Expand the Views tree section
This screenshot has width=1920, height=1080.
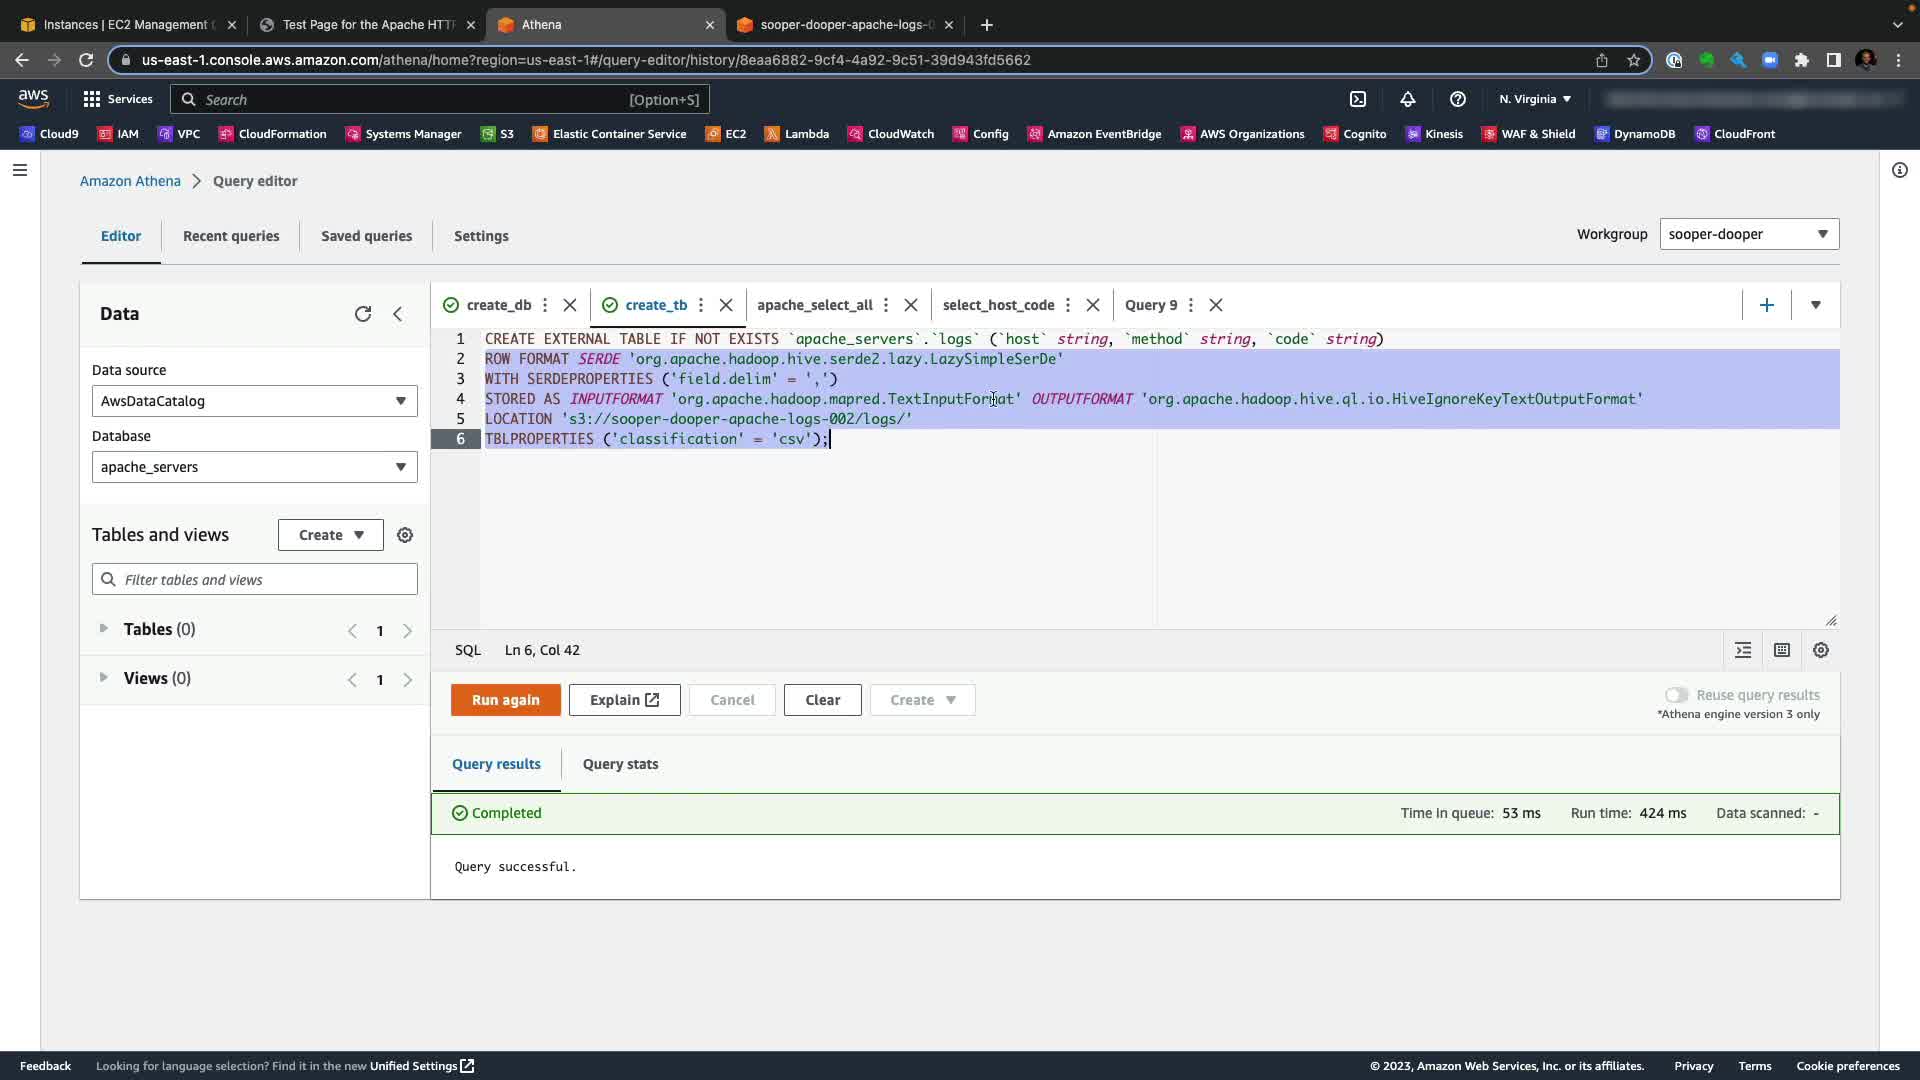(x=103, y=678)
